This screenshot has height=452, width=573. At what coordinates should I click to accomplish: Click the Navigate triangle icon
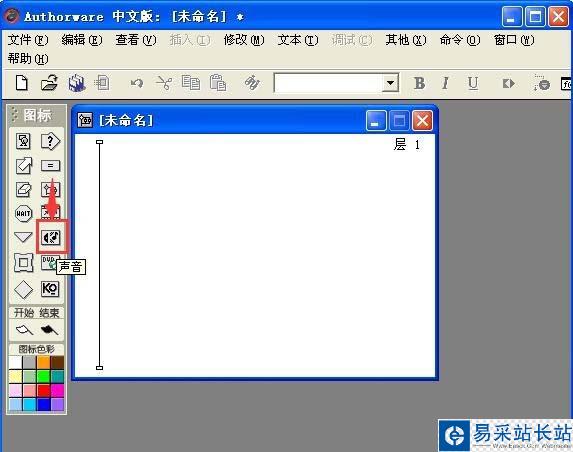(23, 238)
